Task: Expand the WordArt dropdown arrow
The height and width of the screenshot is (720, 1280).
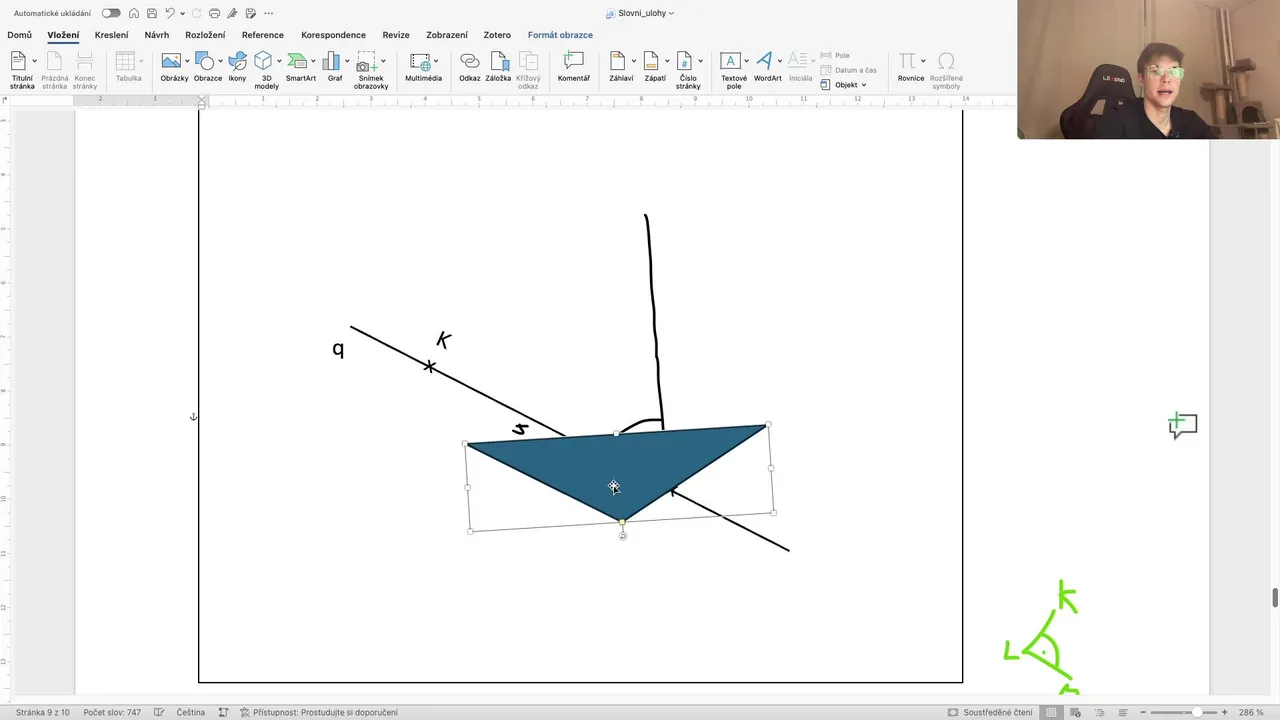Action: (x=780, y=61)
